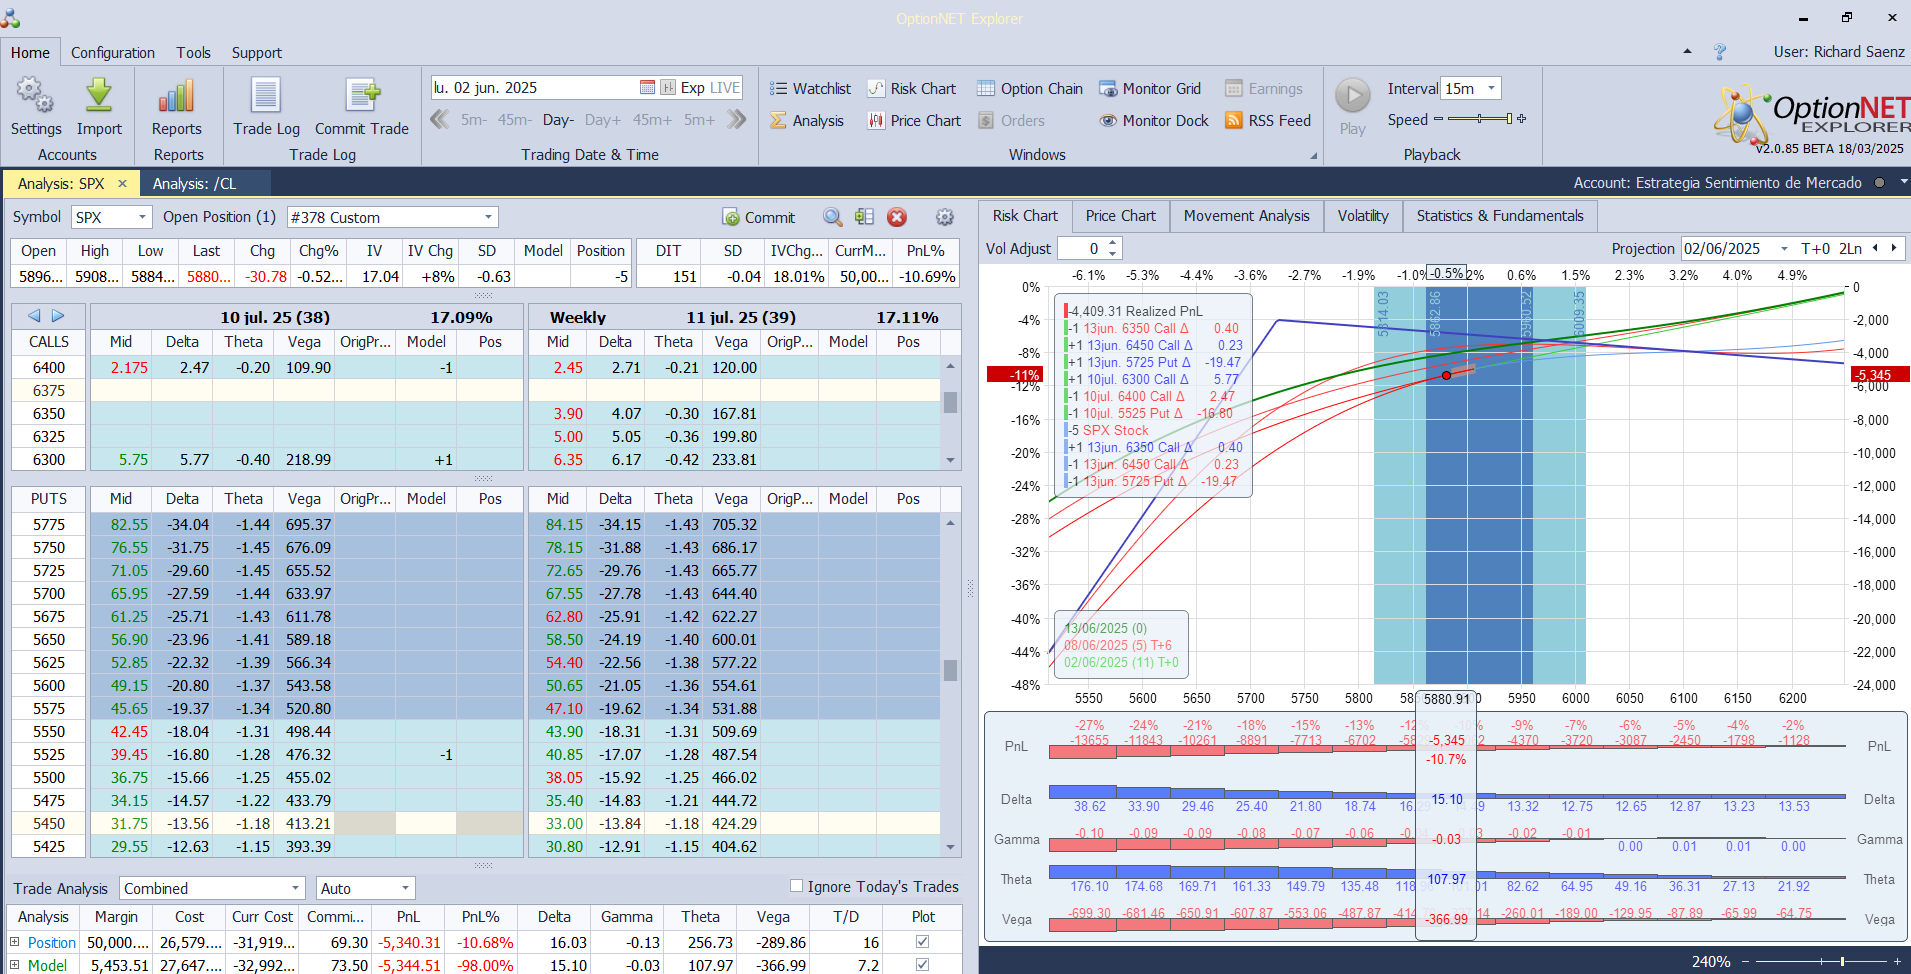The width and height of the screenshot is (1911, 974).
Task: Open Price Chart from Windows group
Action: click(x=914, y=120)
